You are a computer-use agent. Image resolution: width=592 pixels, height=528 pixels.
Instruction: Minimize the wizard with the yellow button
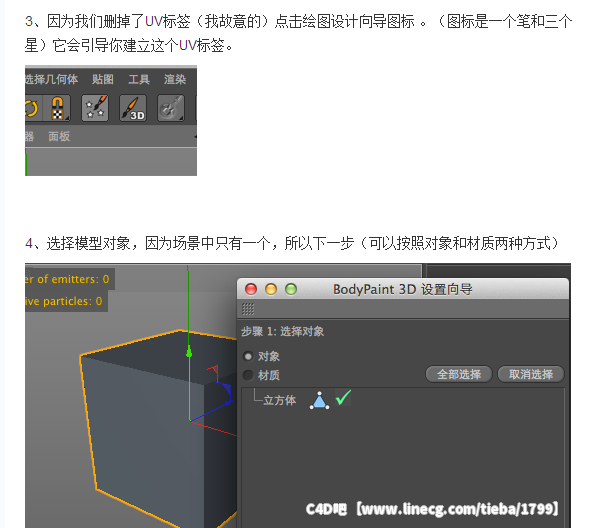pyautogui.click(x=271, y=289)
